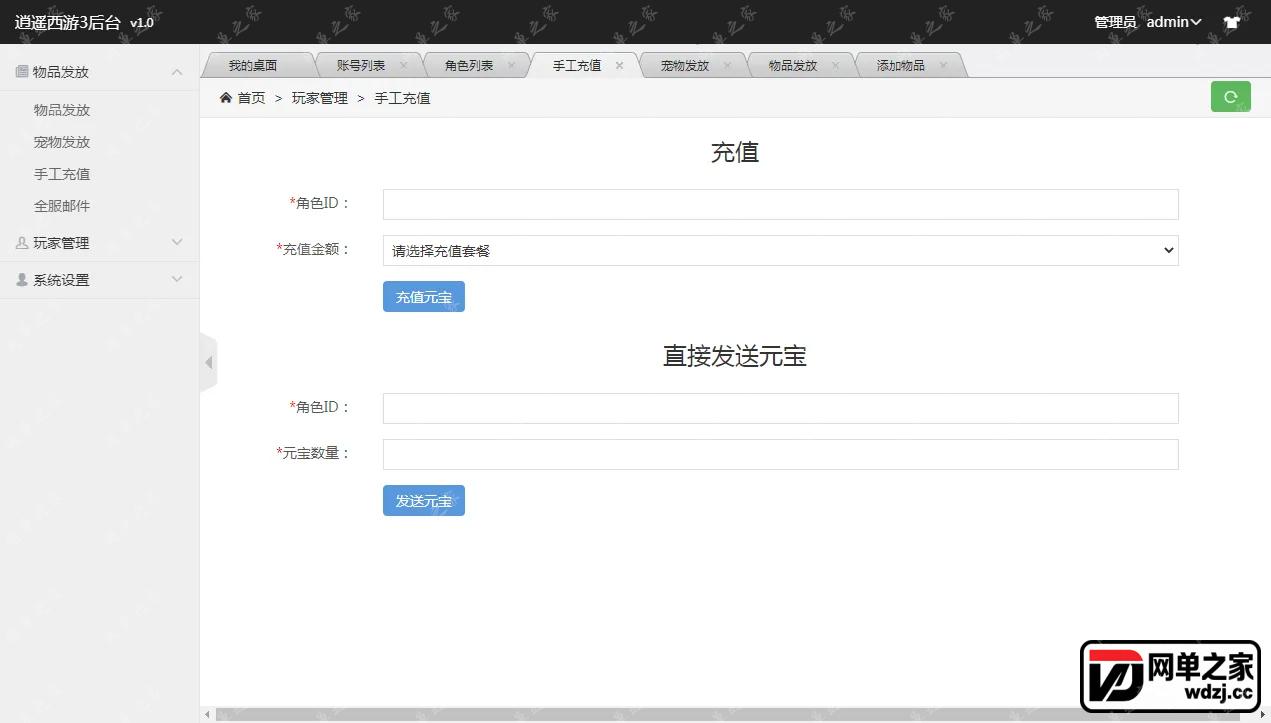This screenshot has height=723, width=1271.
Task: Focus the 元宝数量 input field
Action: coord(780,454)
